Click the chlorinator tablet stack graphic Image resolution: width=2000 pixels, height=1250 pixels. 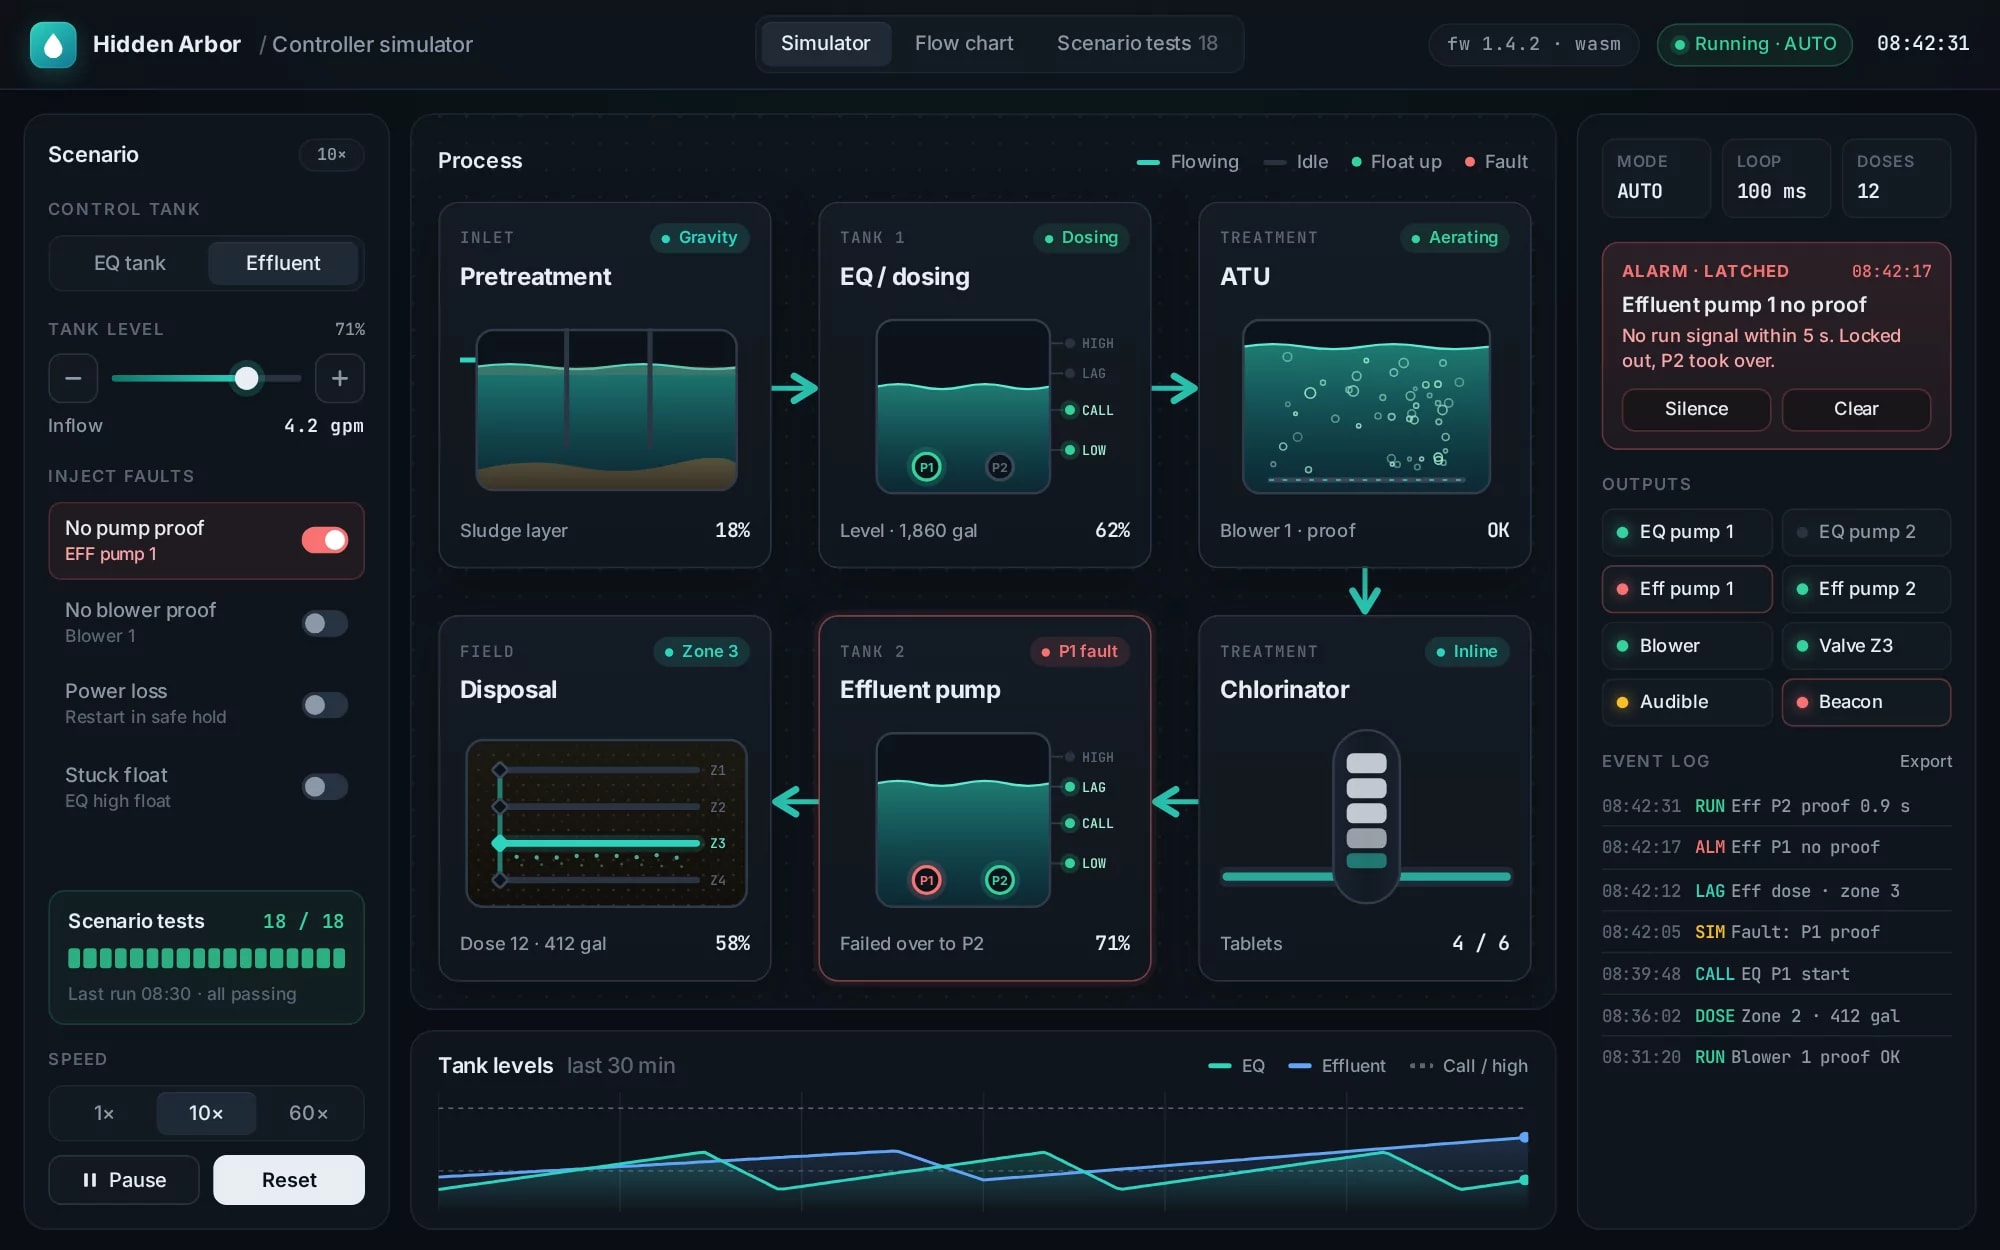1366,815
